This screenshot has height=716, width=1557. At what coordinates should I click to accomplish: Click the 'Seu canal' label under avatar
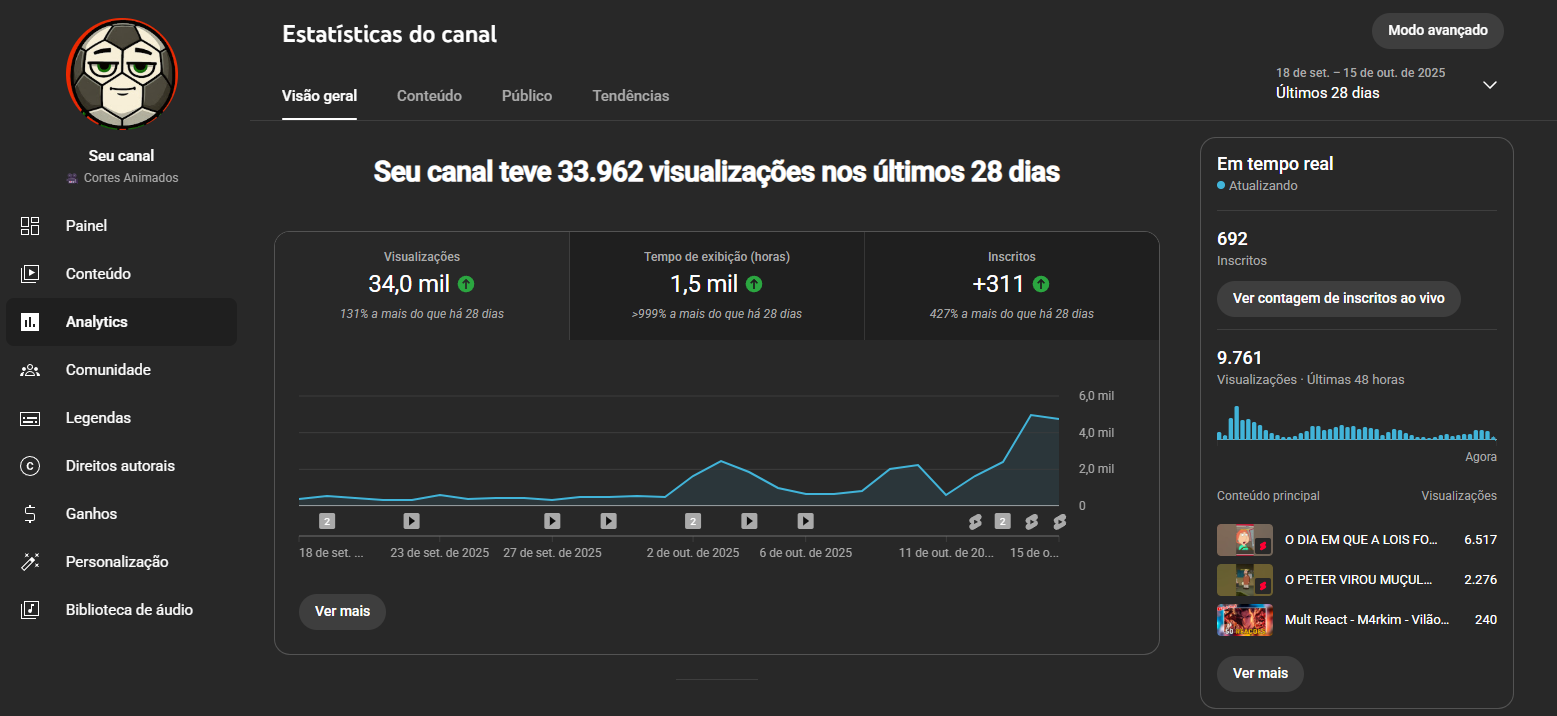click(122, 156)
